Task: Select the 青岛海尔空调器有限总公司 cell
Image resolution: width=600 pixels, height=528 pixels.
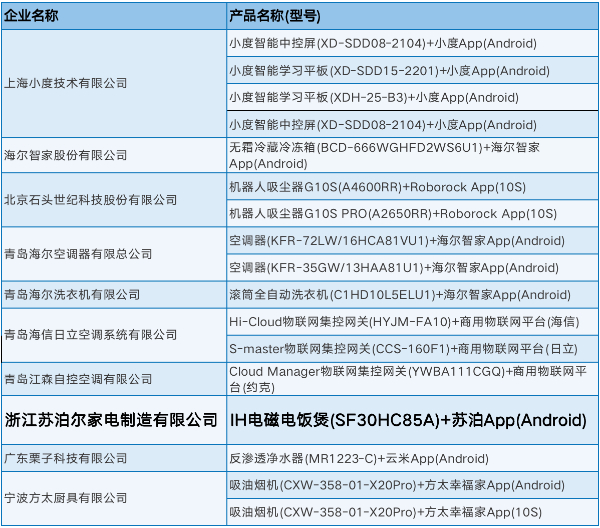Action: (x=78, y=254)
